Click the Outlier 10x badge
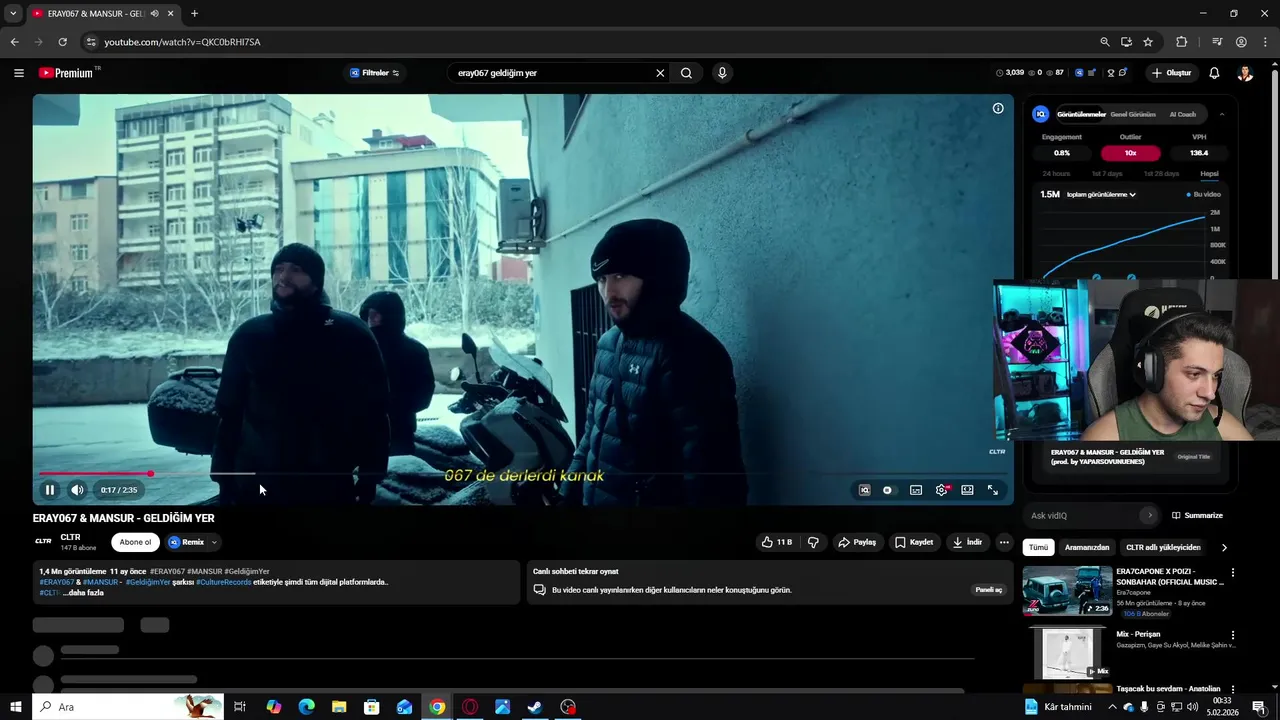This screenshot has width=1280, height=720. click(x=1130, y=153)
